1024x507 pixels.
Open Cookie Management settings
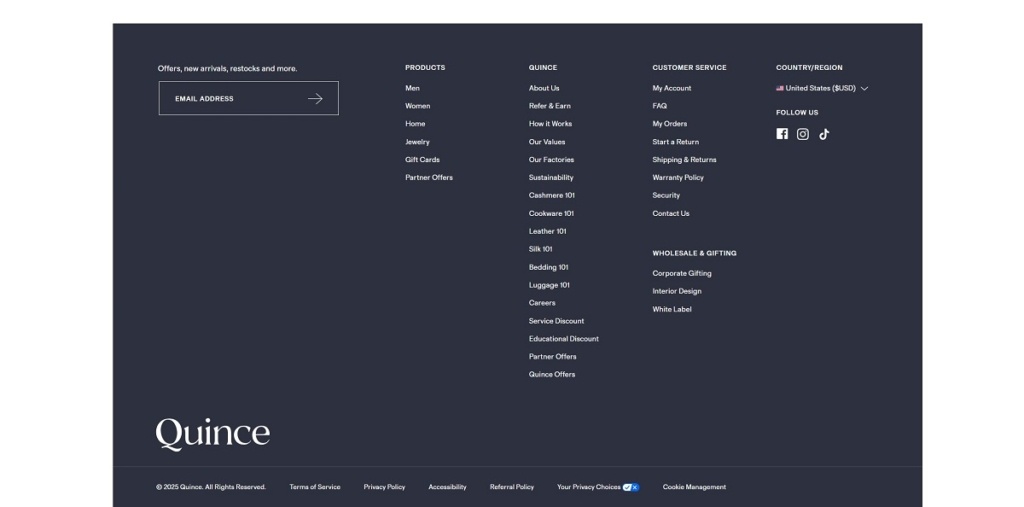click(x=694, y=487)
